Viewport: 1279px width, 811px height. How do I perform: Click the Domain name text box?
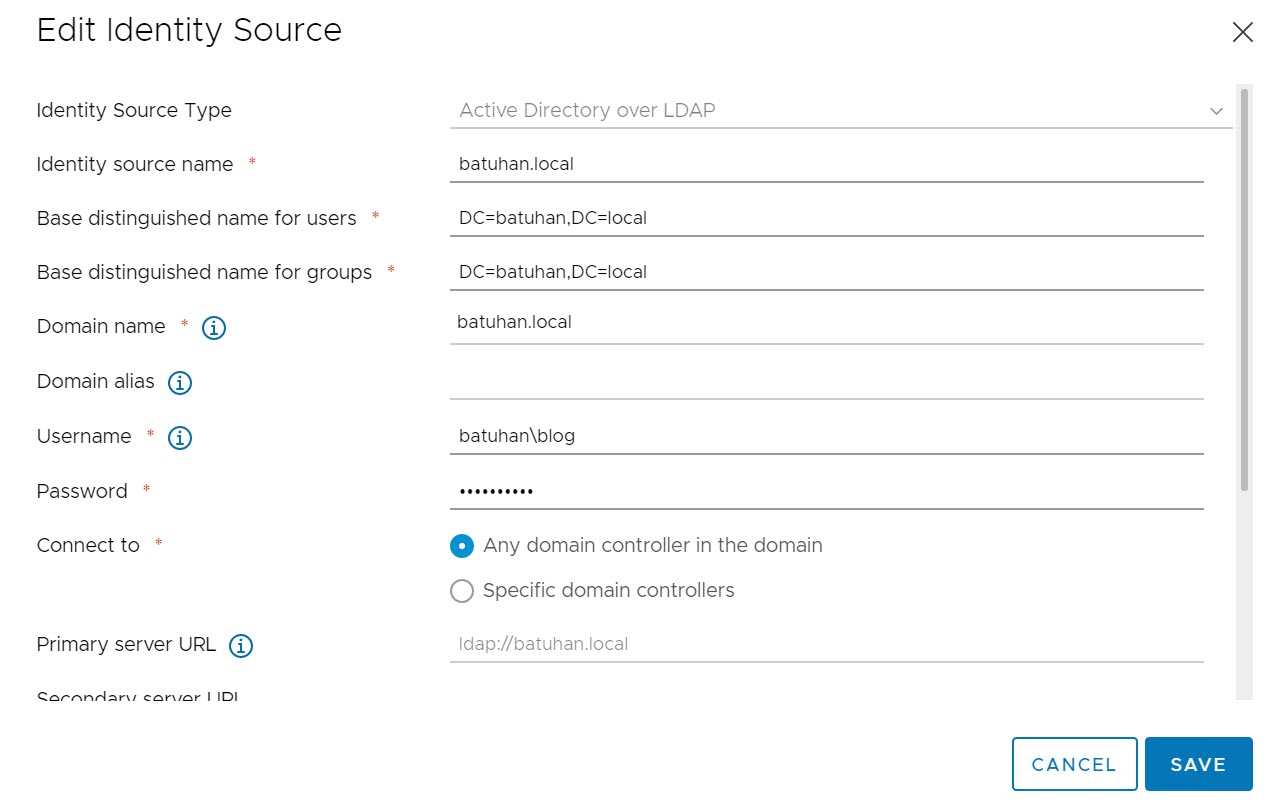pyautogui.click(x=826, y=323)
